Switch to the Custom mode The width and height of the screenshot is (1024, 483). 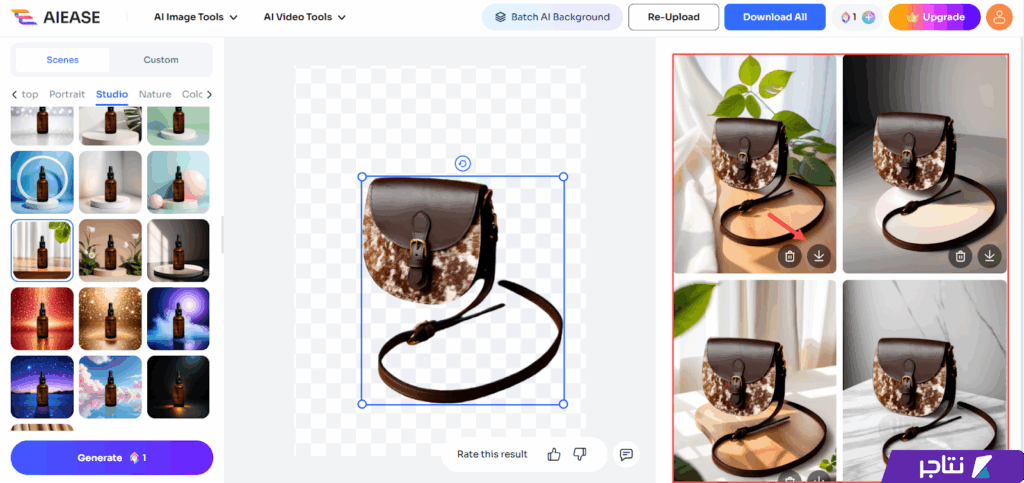(x=160, y=60)
